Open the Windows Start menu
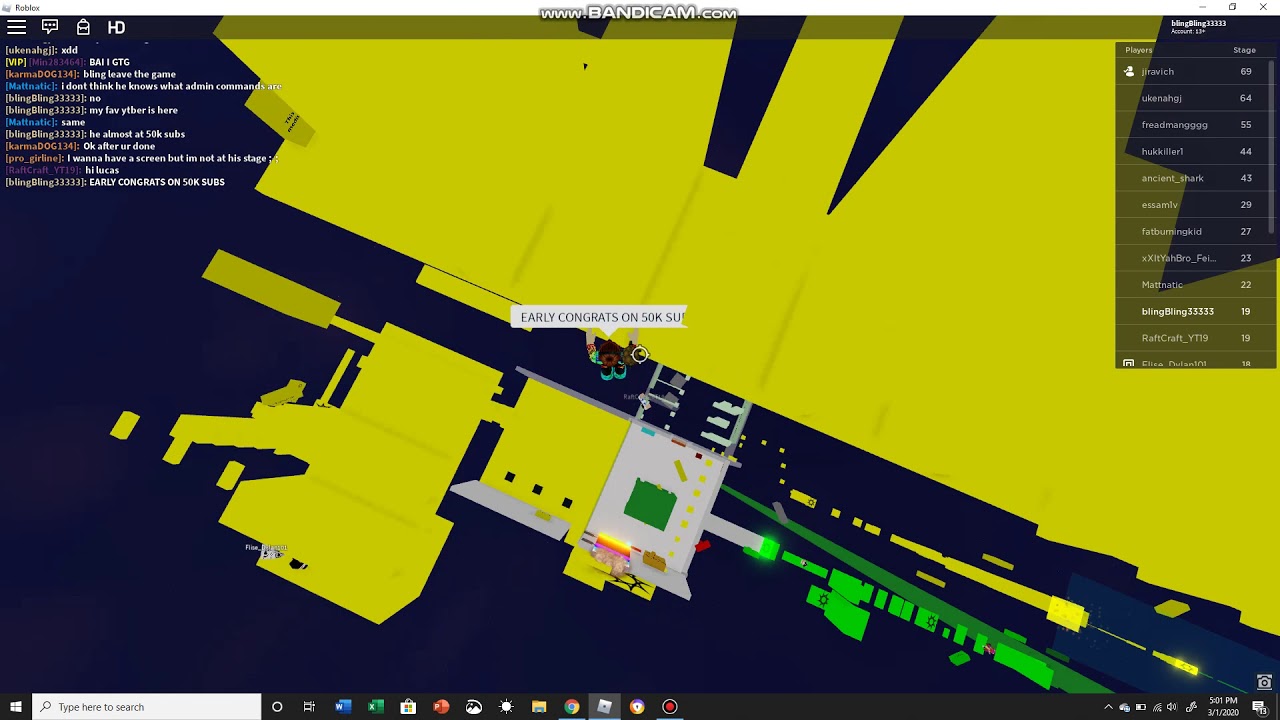The height and width of the screenshot is (720, 1280). pyautogui.click(x=15, y=707)
